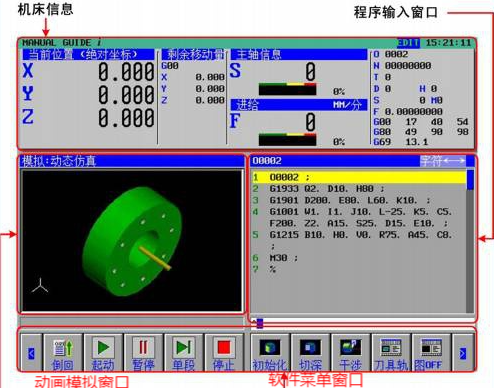Click the EDIT mode indicator
494x389 pixels.
[408, 43]
